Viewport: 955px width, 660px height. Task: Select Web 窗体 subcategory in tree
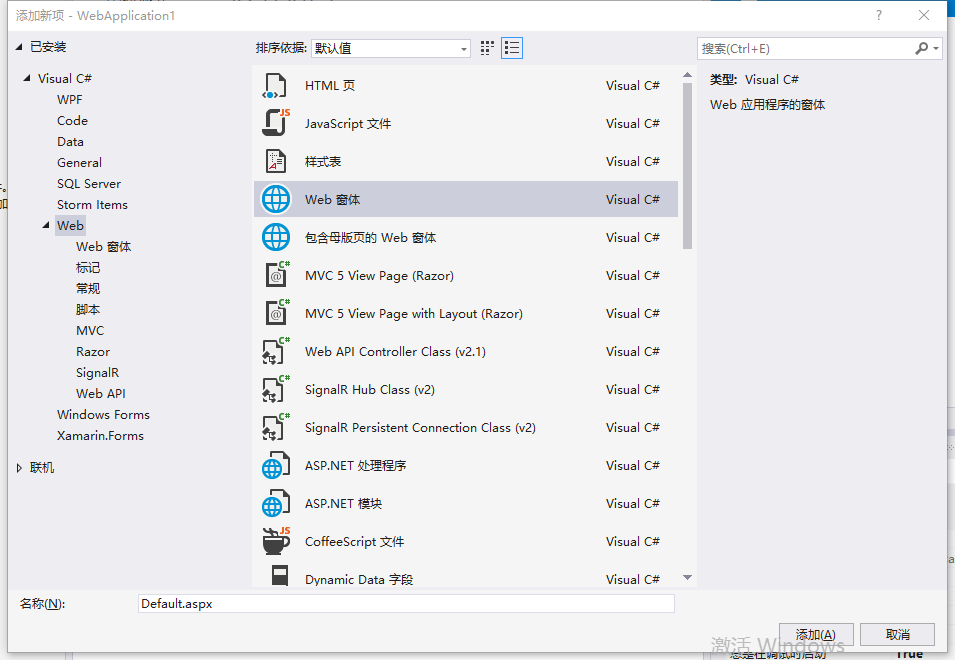coord(104,247)
